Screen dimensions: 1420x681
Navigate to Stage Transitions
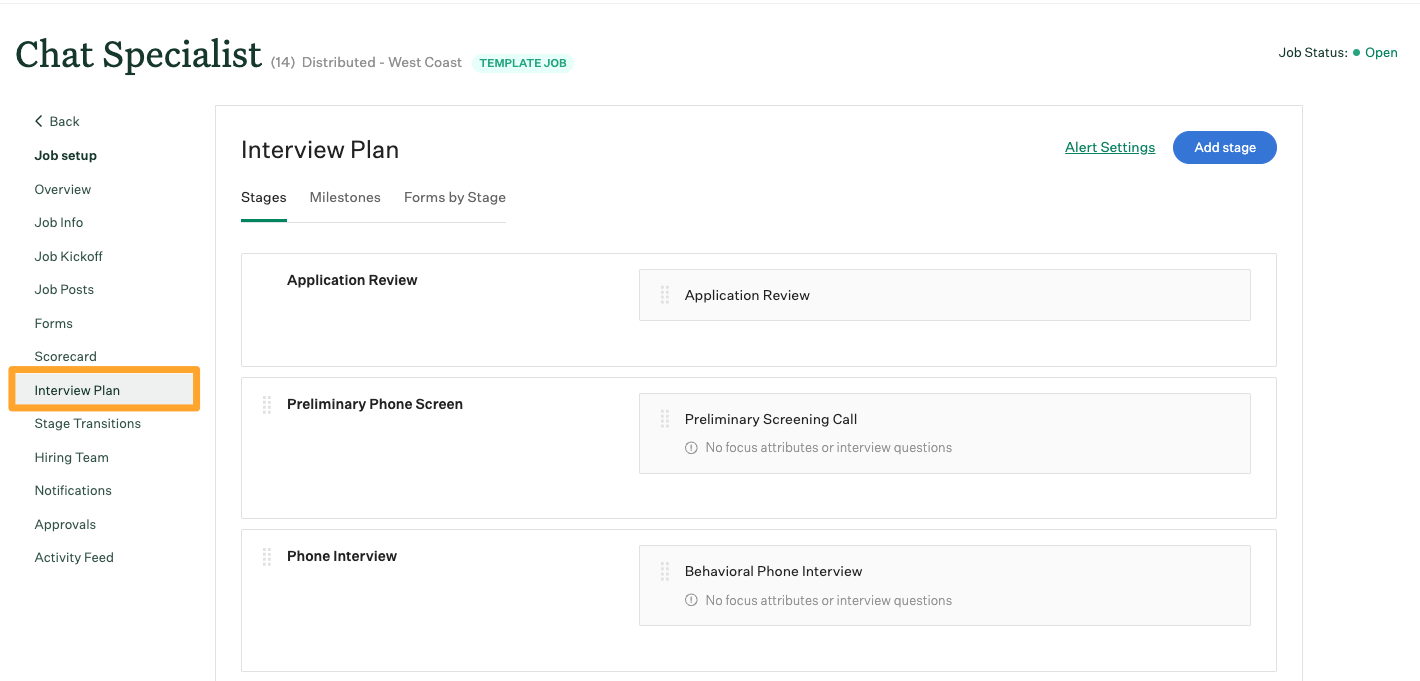coord(87,423)
